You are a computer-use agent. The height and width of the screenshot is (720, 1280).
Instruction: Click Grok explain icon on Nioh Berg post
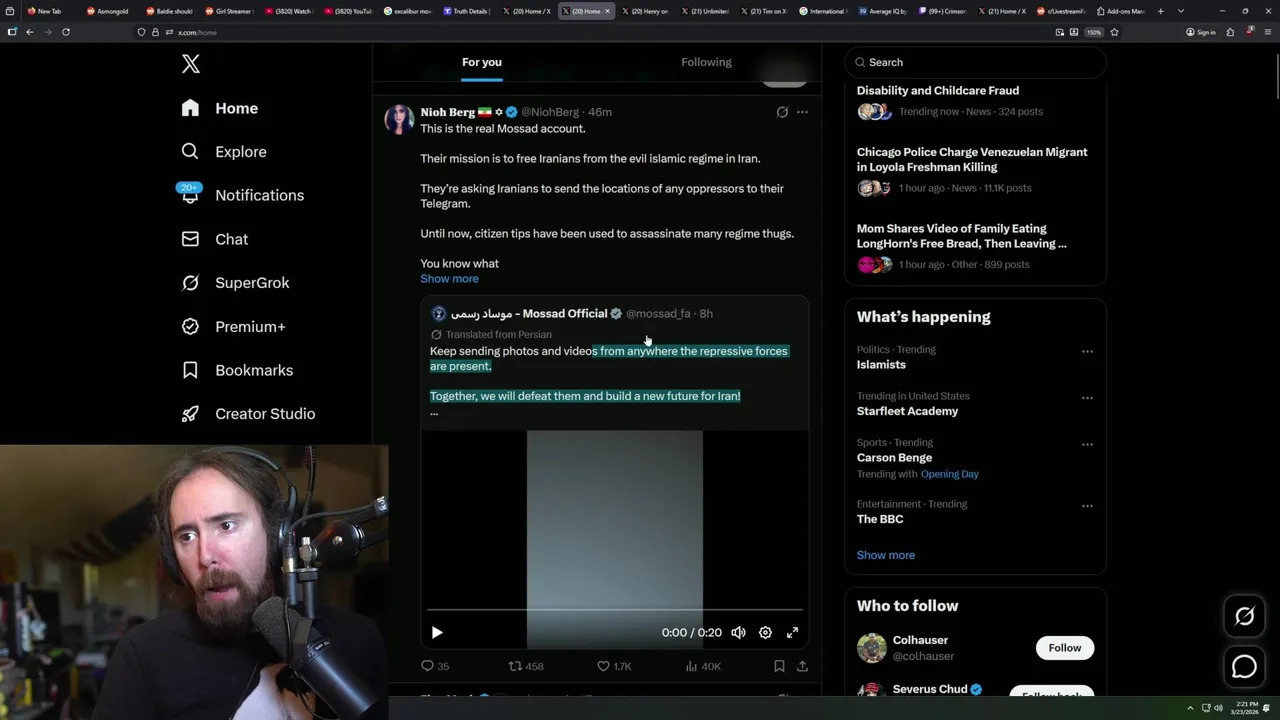782,112
